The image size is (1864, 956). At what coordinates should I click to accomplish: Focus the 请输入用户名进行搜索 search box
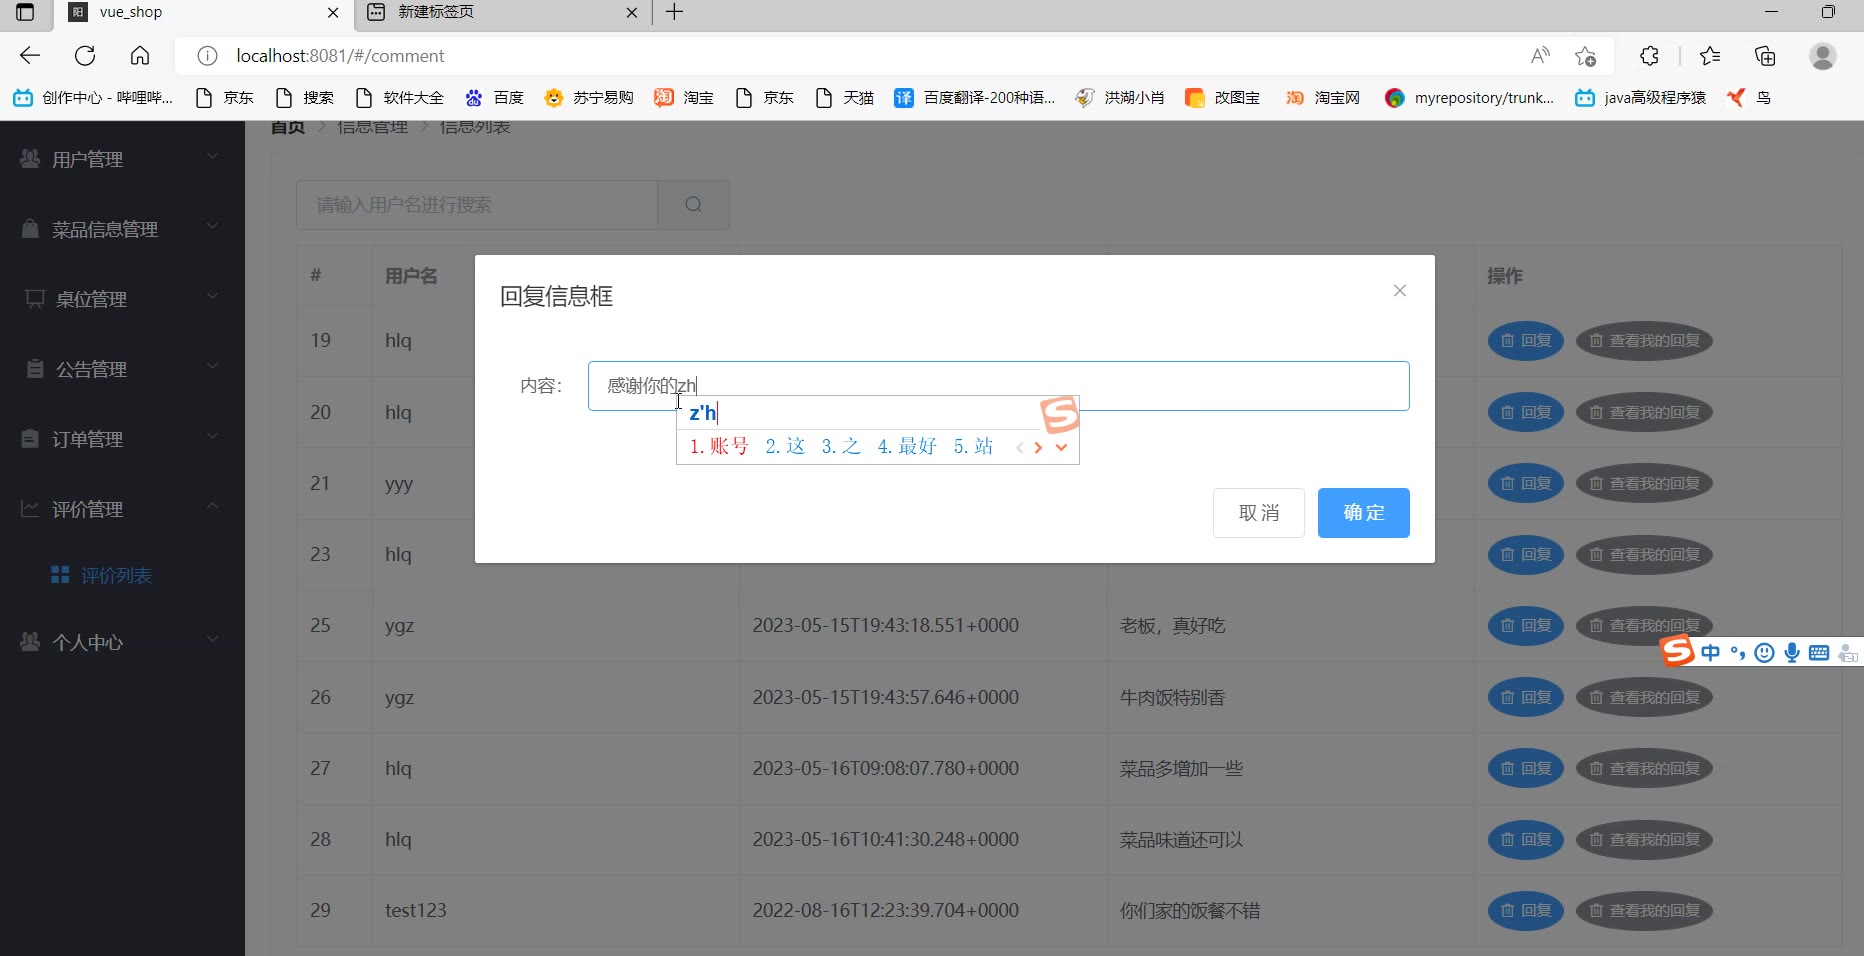pos(477,205)
